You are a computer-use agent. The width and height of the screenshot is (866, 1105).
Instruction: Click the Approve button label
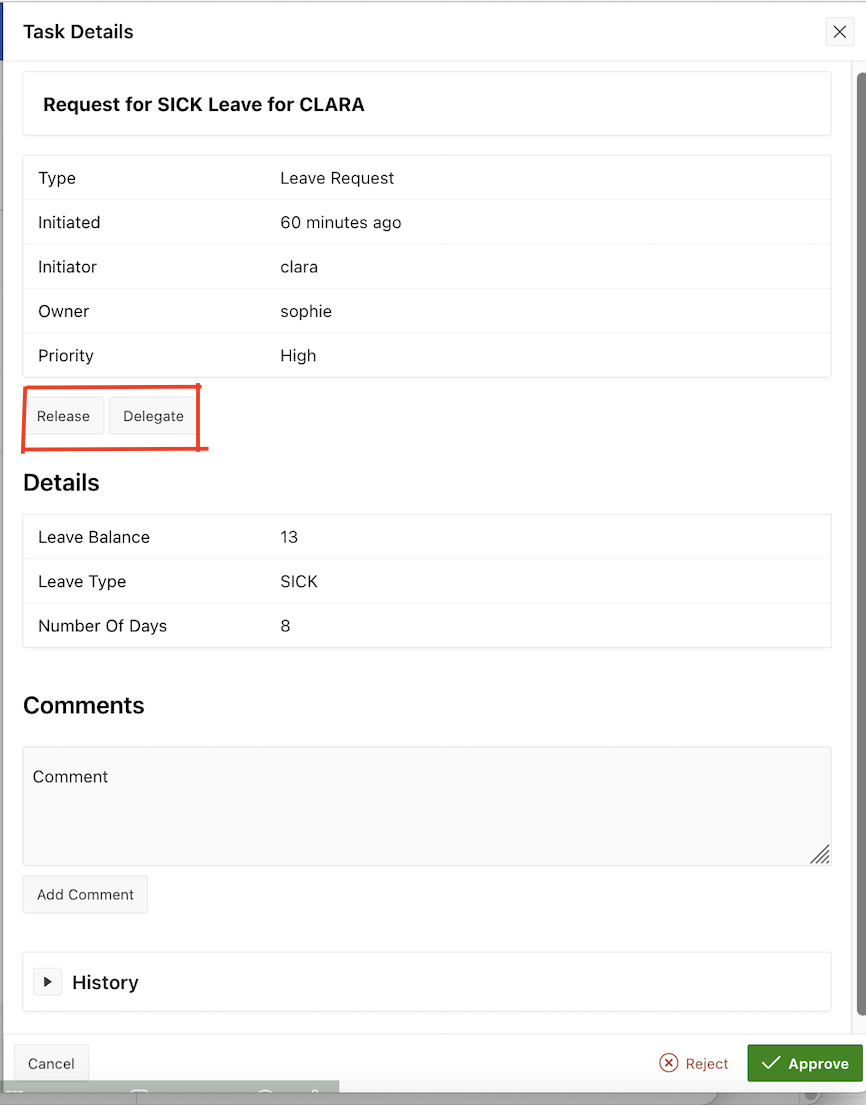click(818, 1064)
